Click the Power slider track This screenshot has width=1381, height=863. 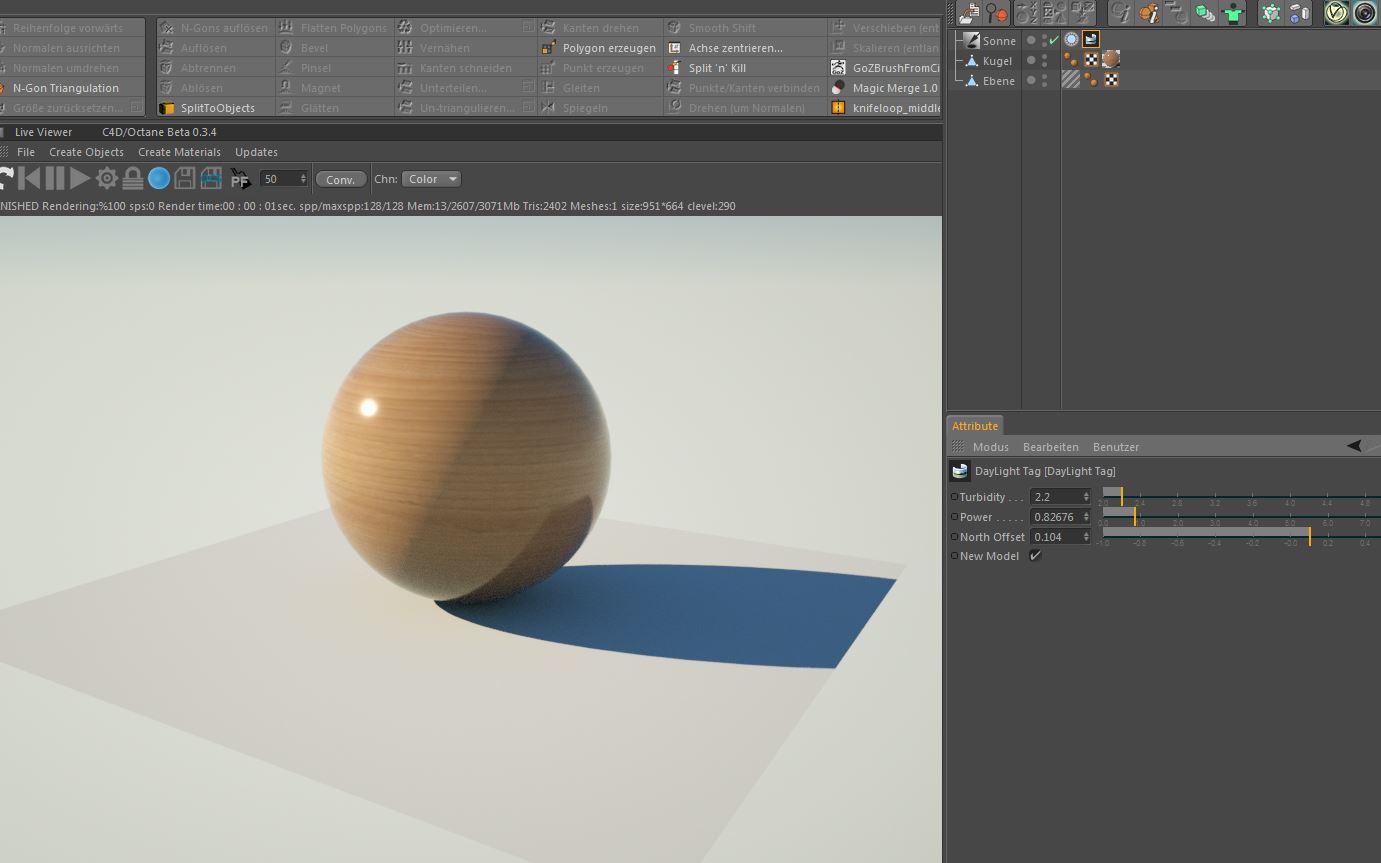(1241, 516)
